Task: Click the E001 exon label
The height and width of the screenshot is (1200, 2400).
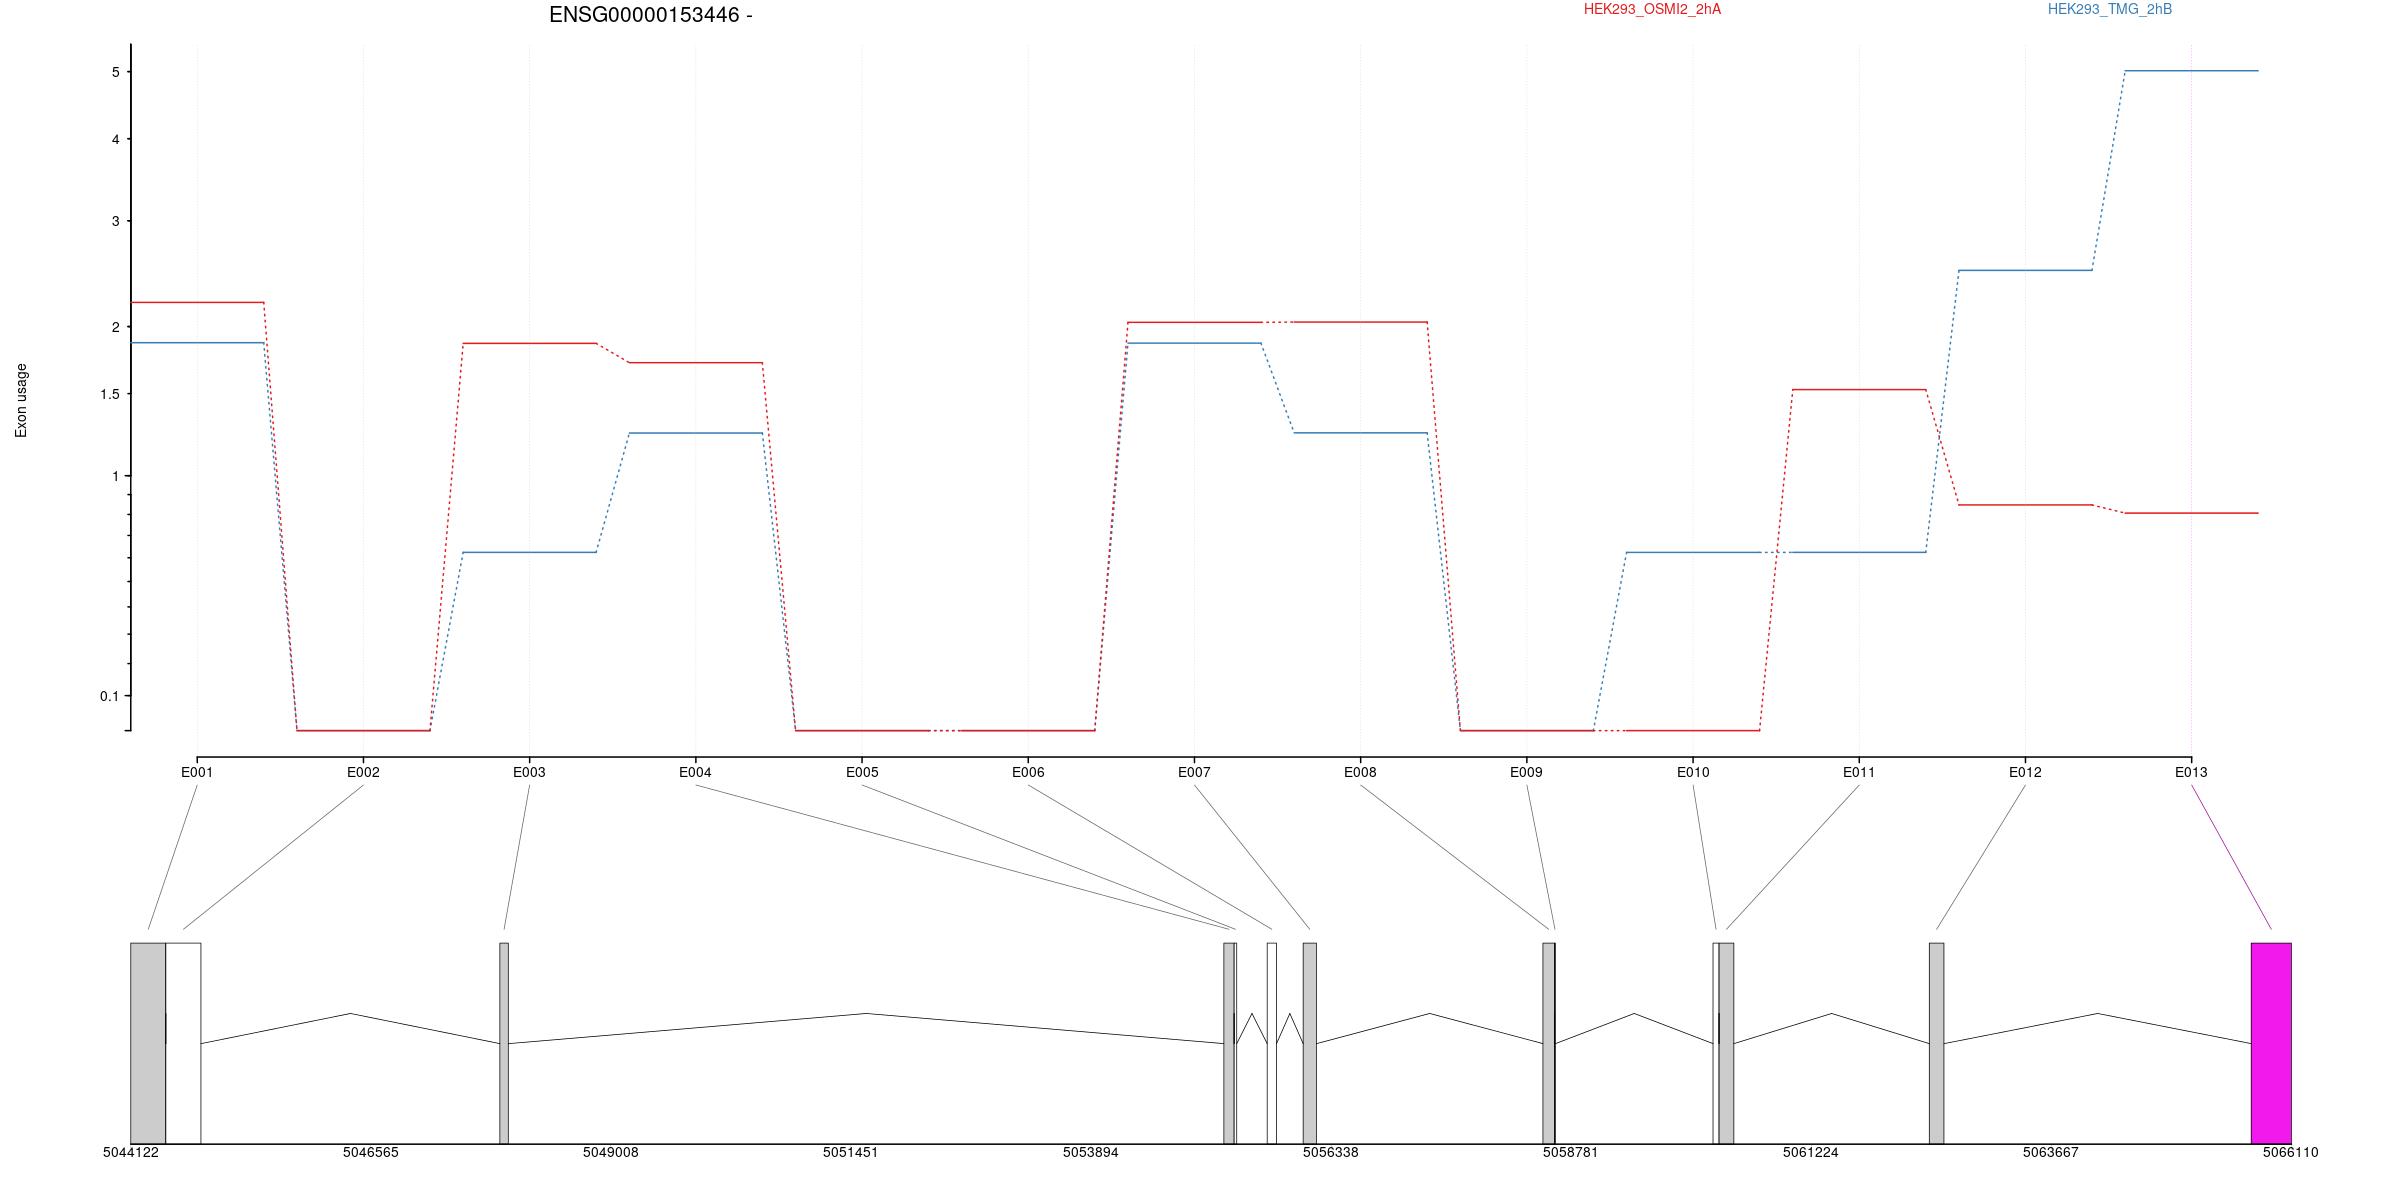Action: click(197, 772)
